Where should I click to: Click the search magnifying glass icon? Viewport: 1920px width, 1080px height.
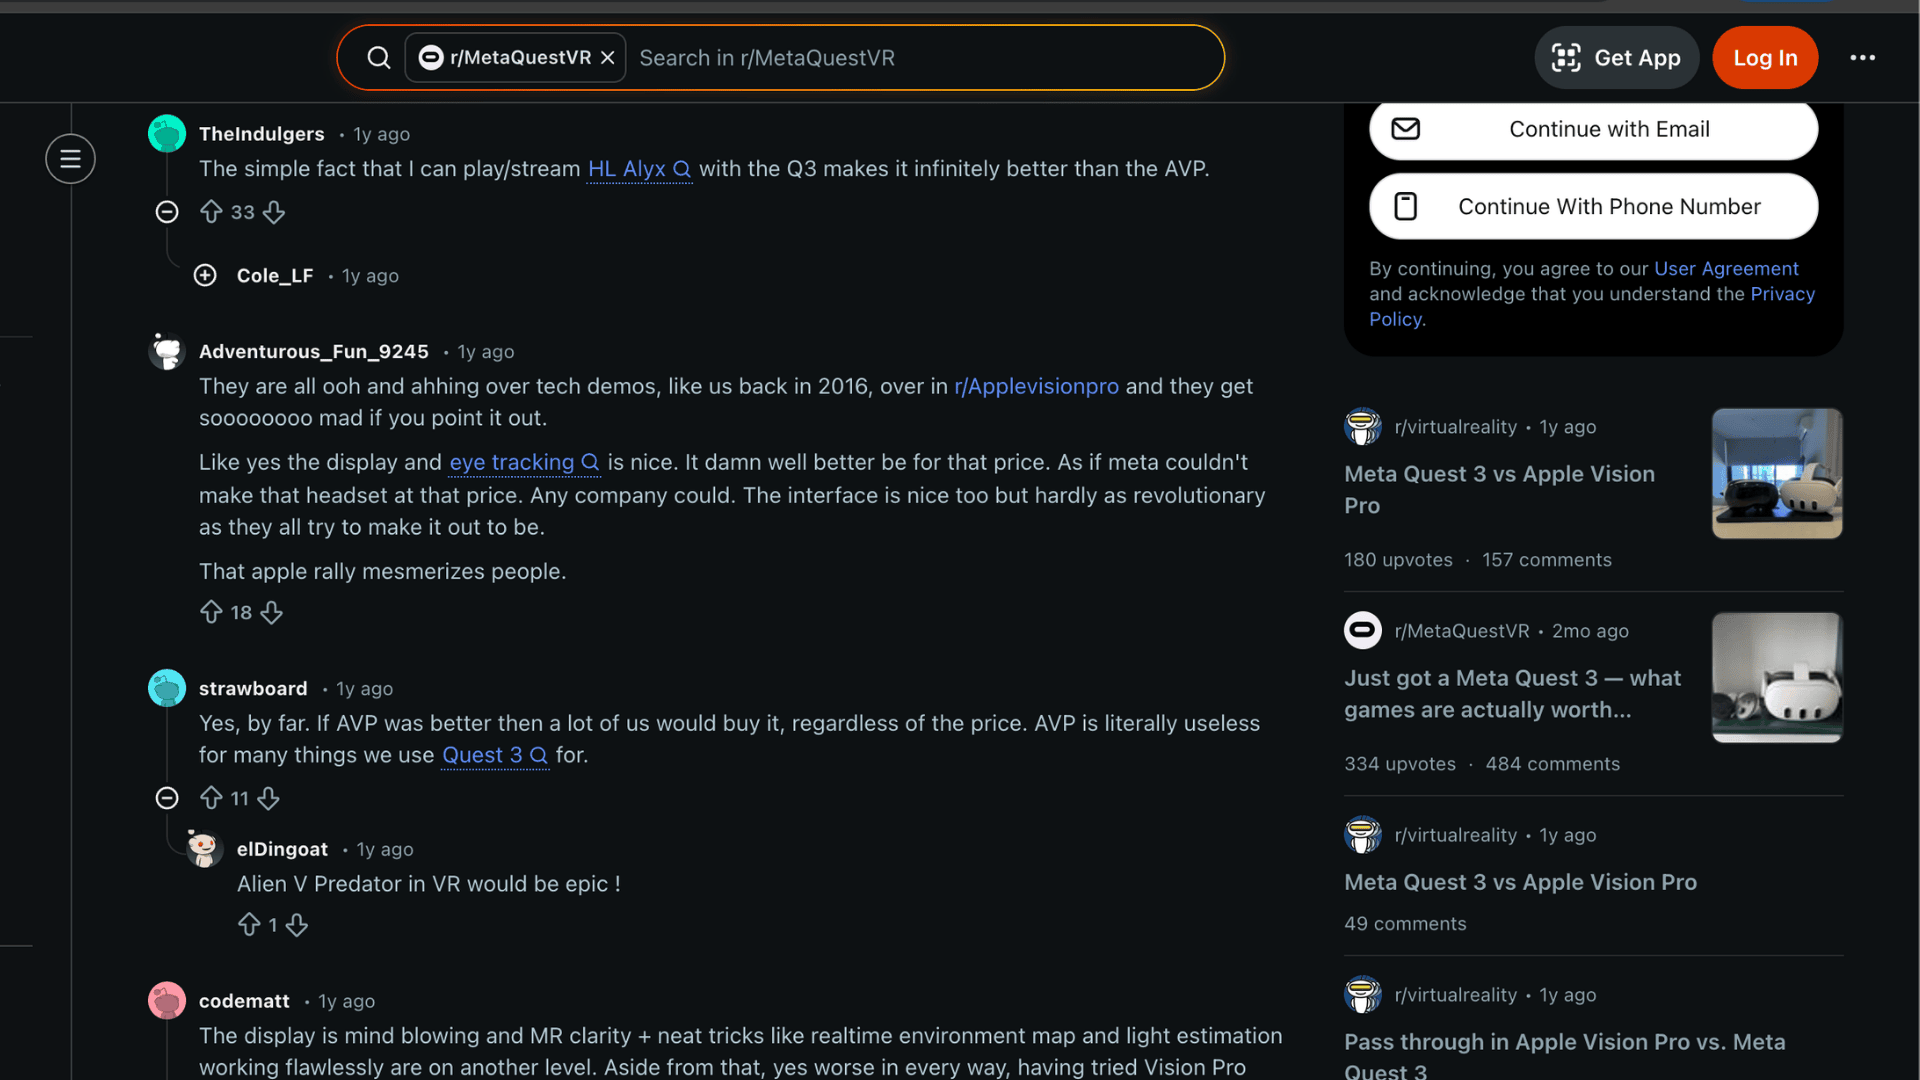(x=379, y=57)
